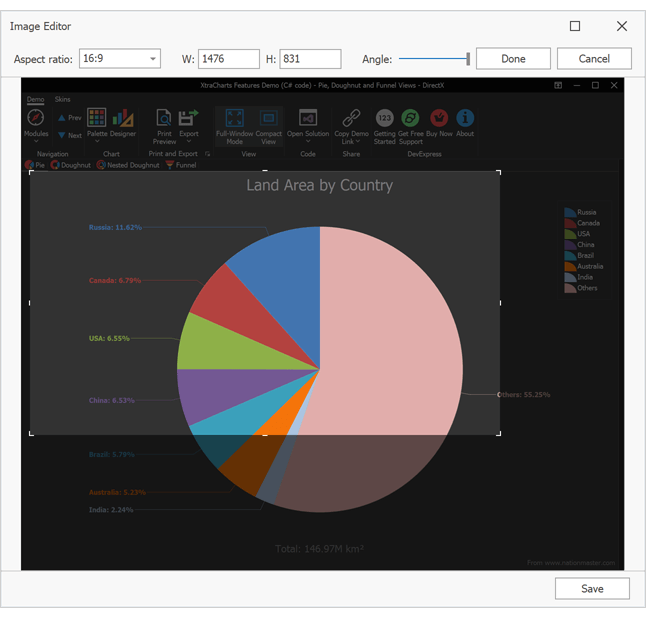
Task: Maximize the Image Editor window
Action: pyautogui.click(x=575, y=26)
